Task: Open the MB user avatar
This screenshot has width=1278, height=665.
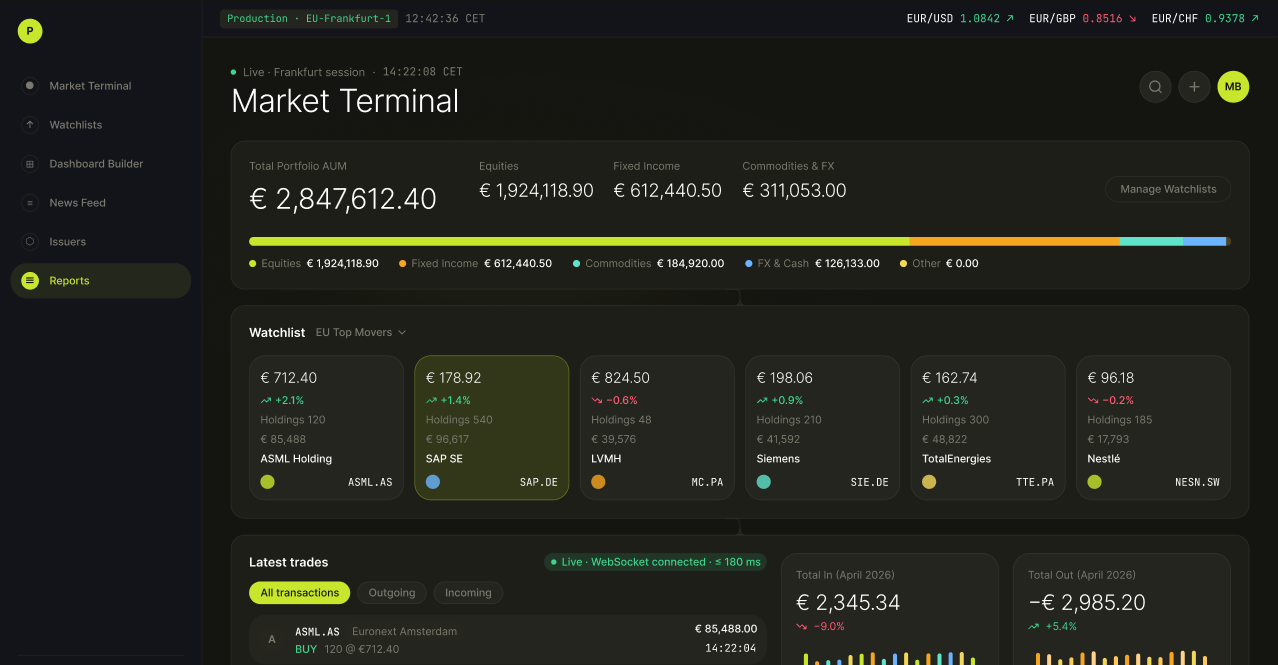Action: (x=1233, y=87)
